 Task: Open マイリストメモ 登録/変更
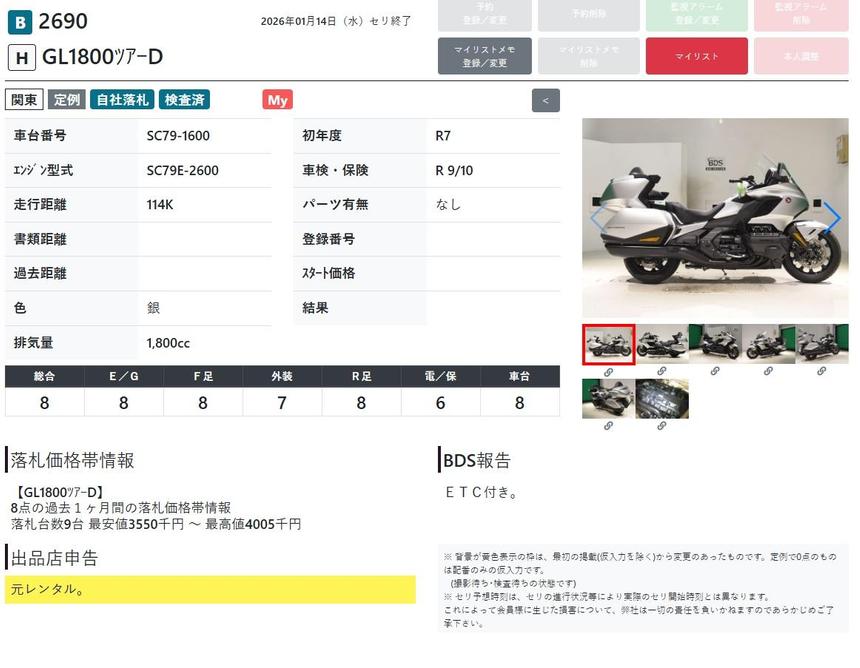point(484,56)
